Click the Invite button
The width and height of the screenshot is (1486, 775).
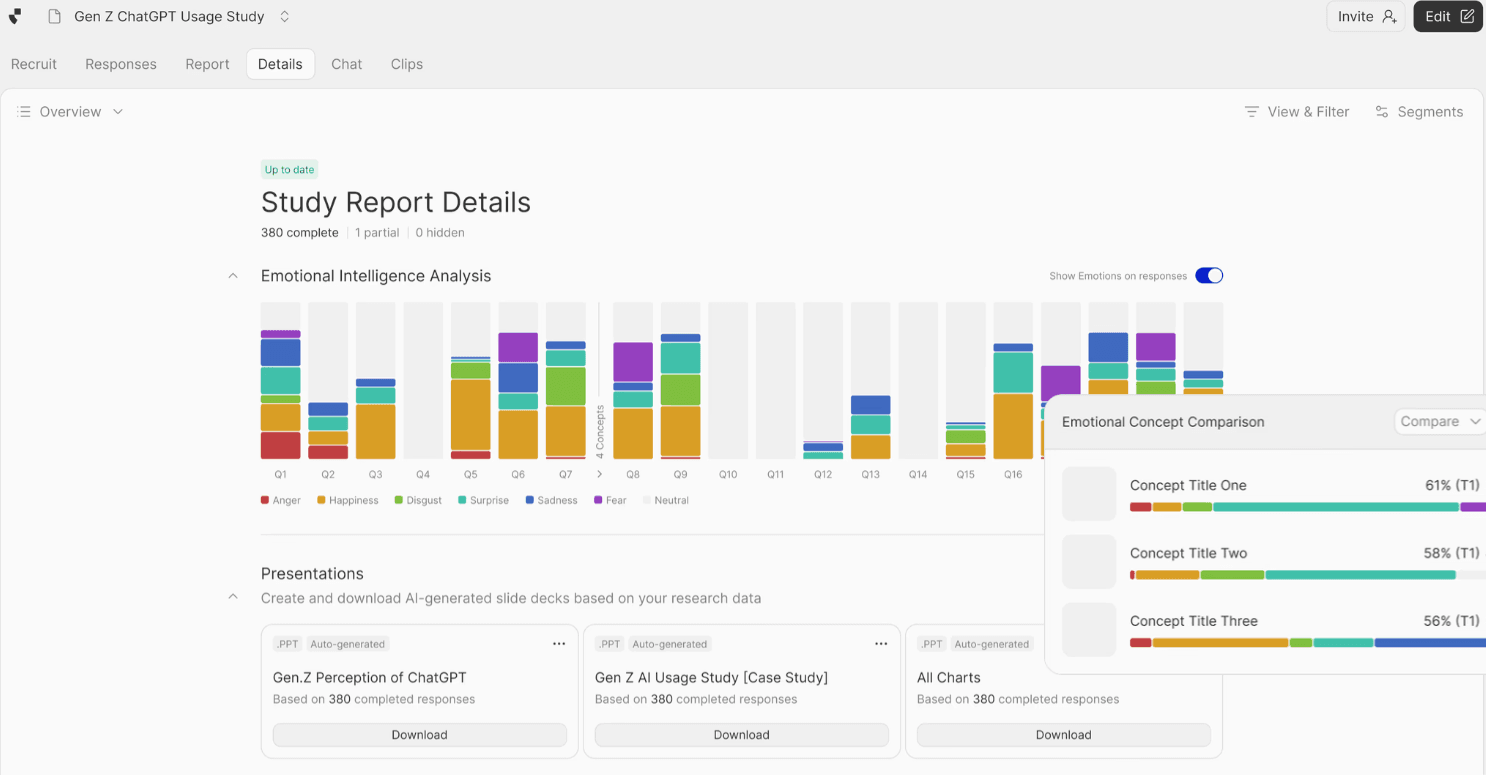1366,16
